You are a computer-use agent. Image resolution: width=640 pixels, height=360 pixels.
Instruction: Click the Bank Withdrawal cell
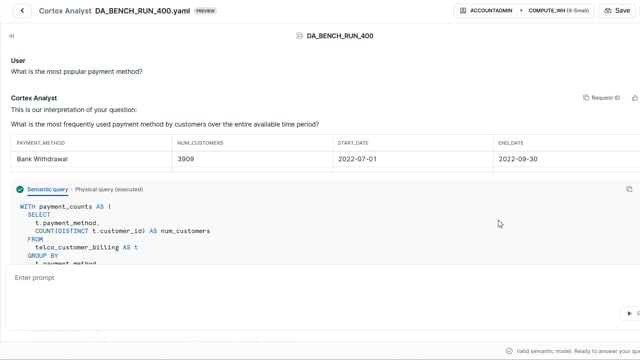[x=91, y=159]
